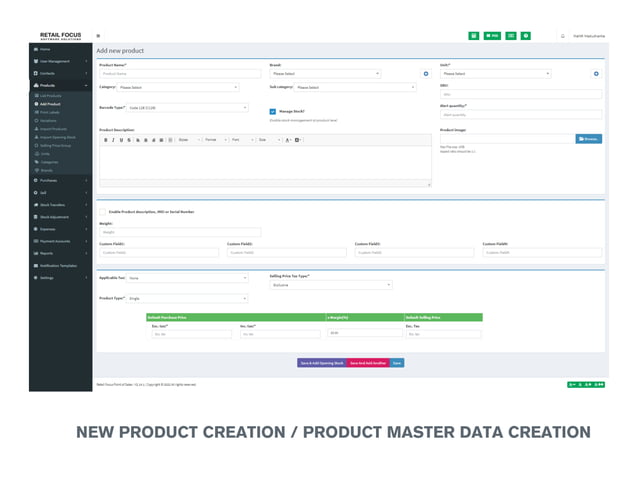Click the Purchases sidebar icon

coord(36,180)
